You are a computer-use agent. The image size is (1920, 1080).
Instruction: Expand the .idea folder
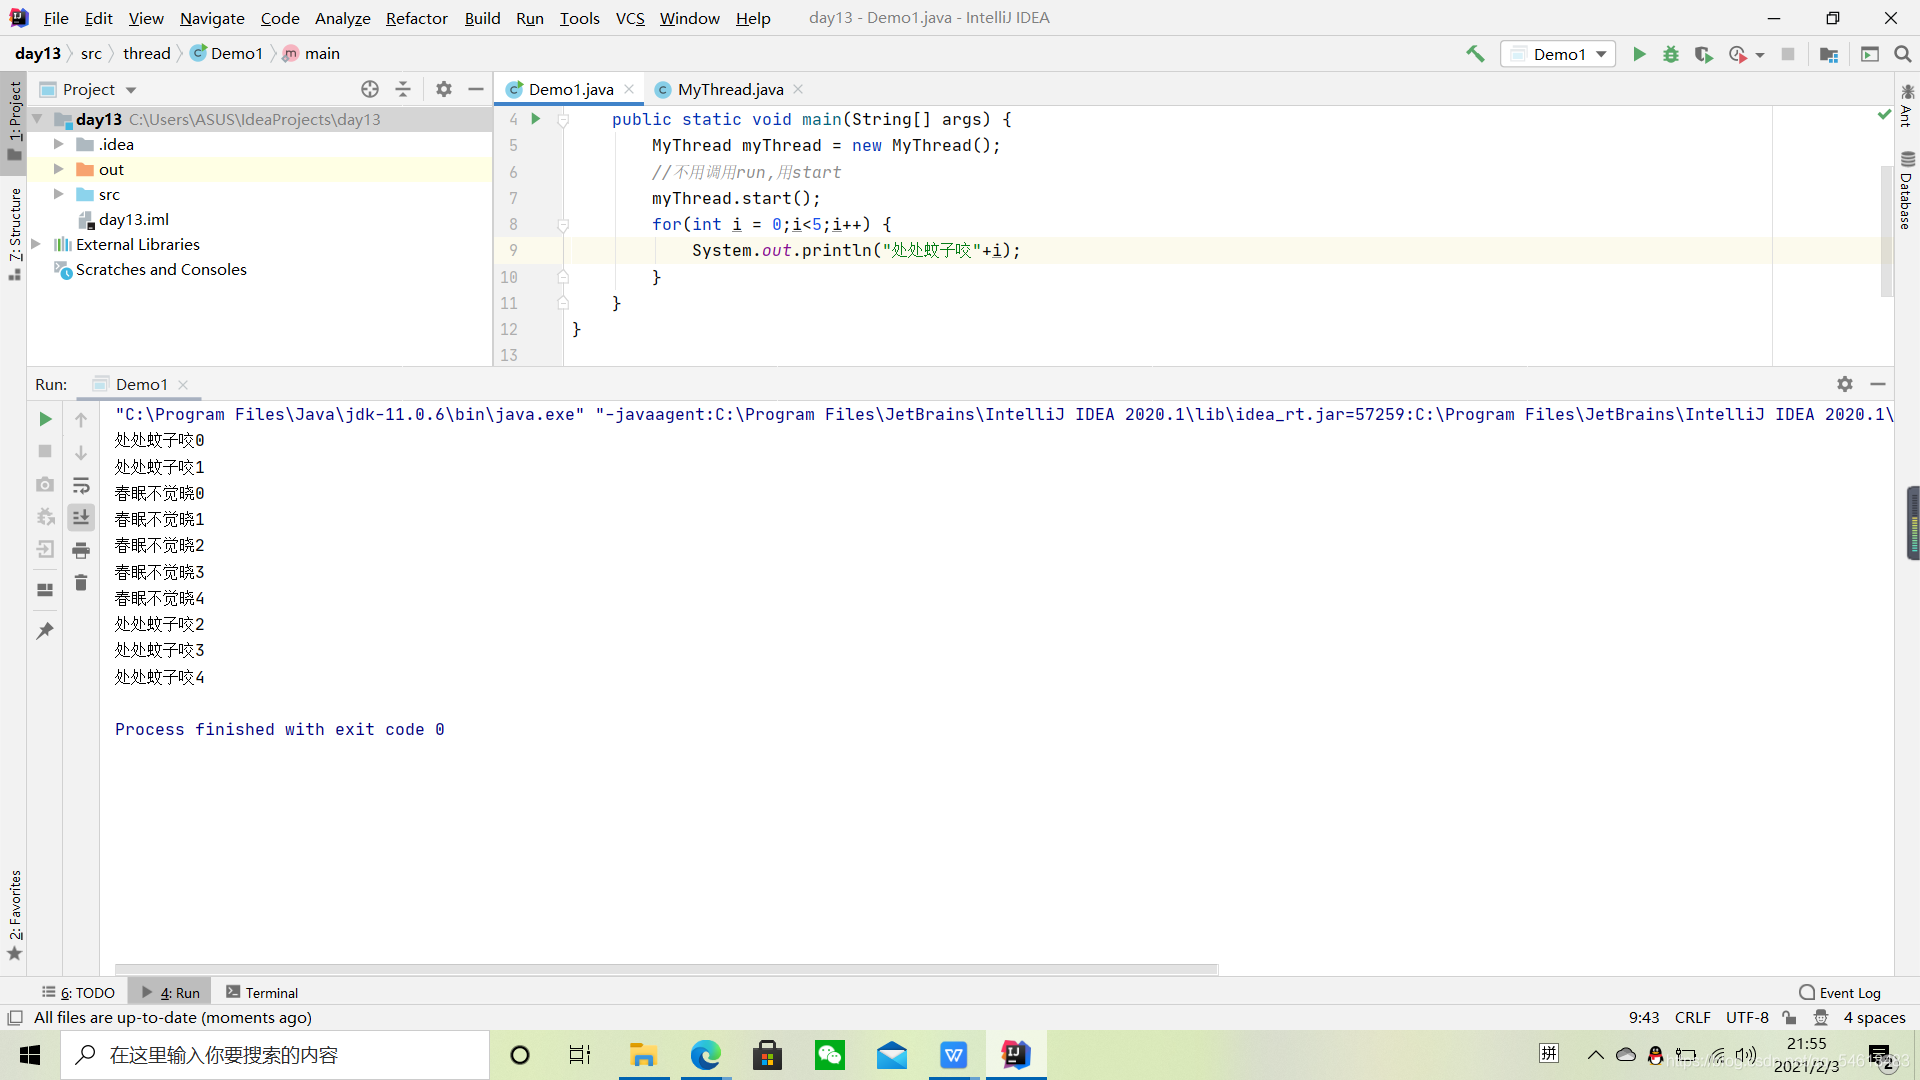click(x=59, y=144)
